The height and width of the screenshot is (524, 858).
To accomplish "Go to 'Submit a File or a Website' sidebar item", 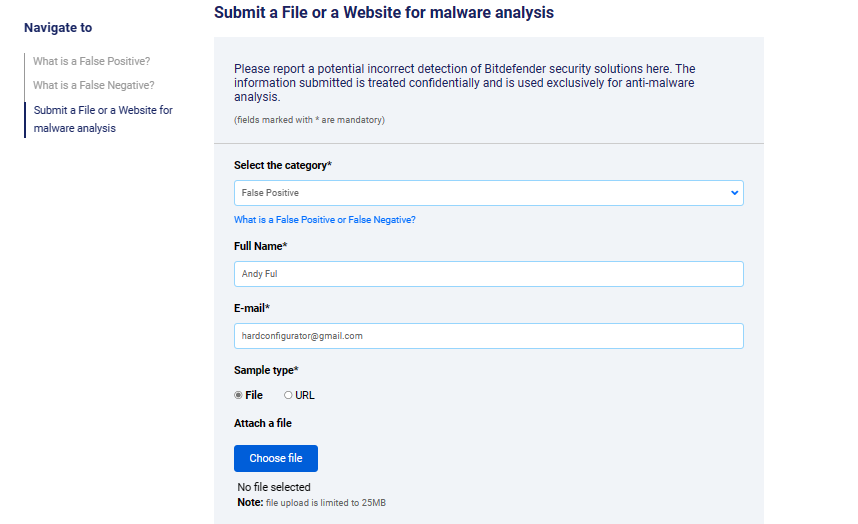I will tap(103, 119).
